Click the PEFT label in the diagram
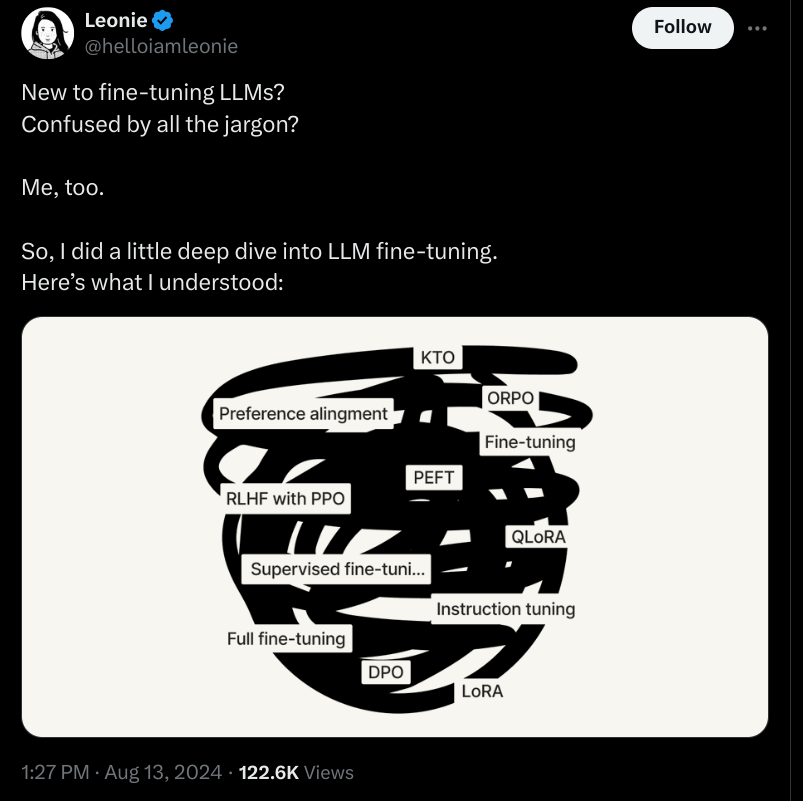This screenshot has width=803, height=801. (x=434, y=477)
